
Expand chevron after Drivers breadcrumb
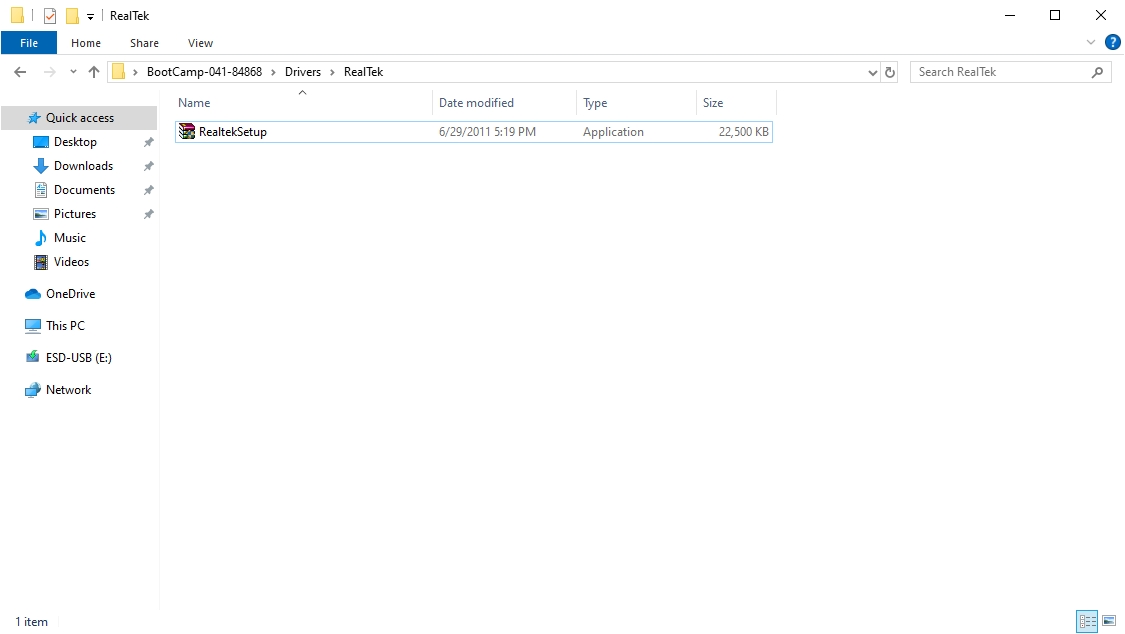point(332,72)
